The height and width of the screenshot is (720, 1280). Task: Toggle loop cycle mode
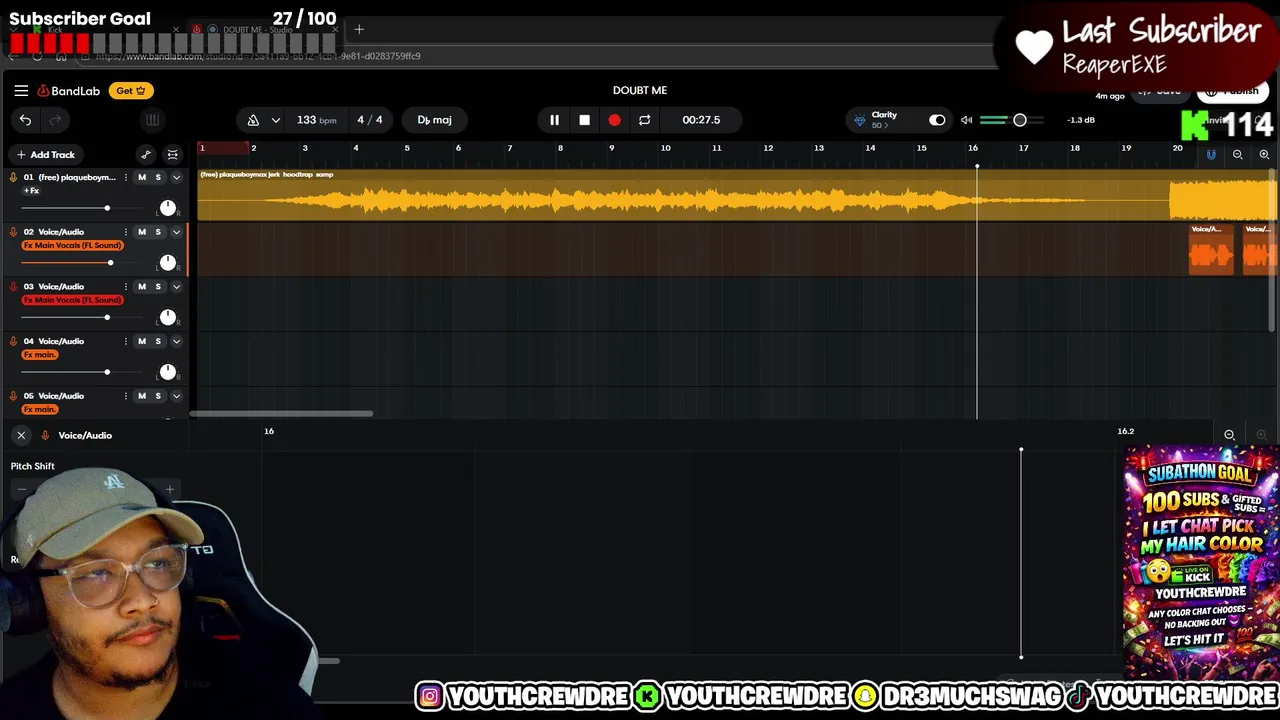coord(645,120)
